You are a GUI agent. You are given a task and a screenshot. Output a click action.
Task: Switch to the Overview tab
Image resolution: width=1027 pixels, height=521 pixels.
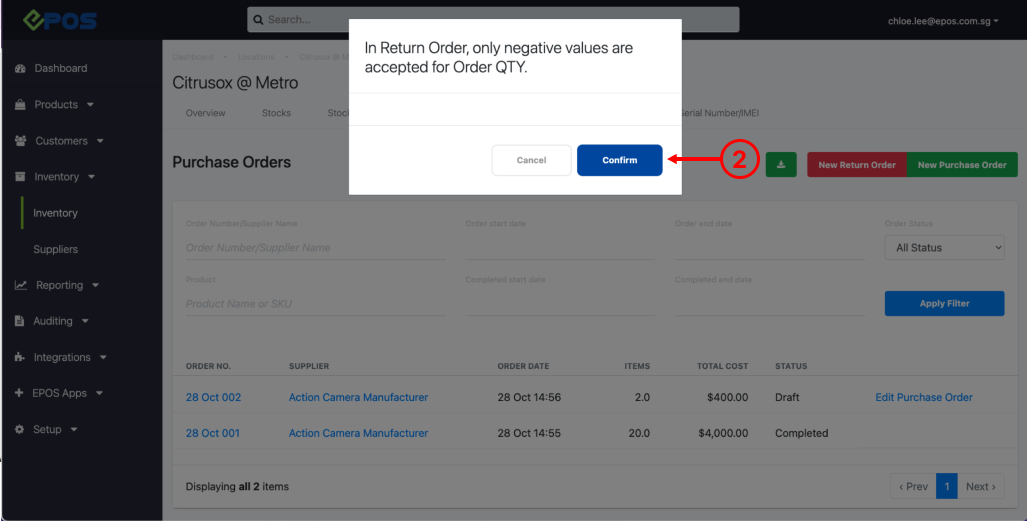[205, 113]
